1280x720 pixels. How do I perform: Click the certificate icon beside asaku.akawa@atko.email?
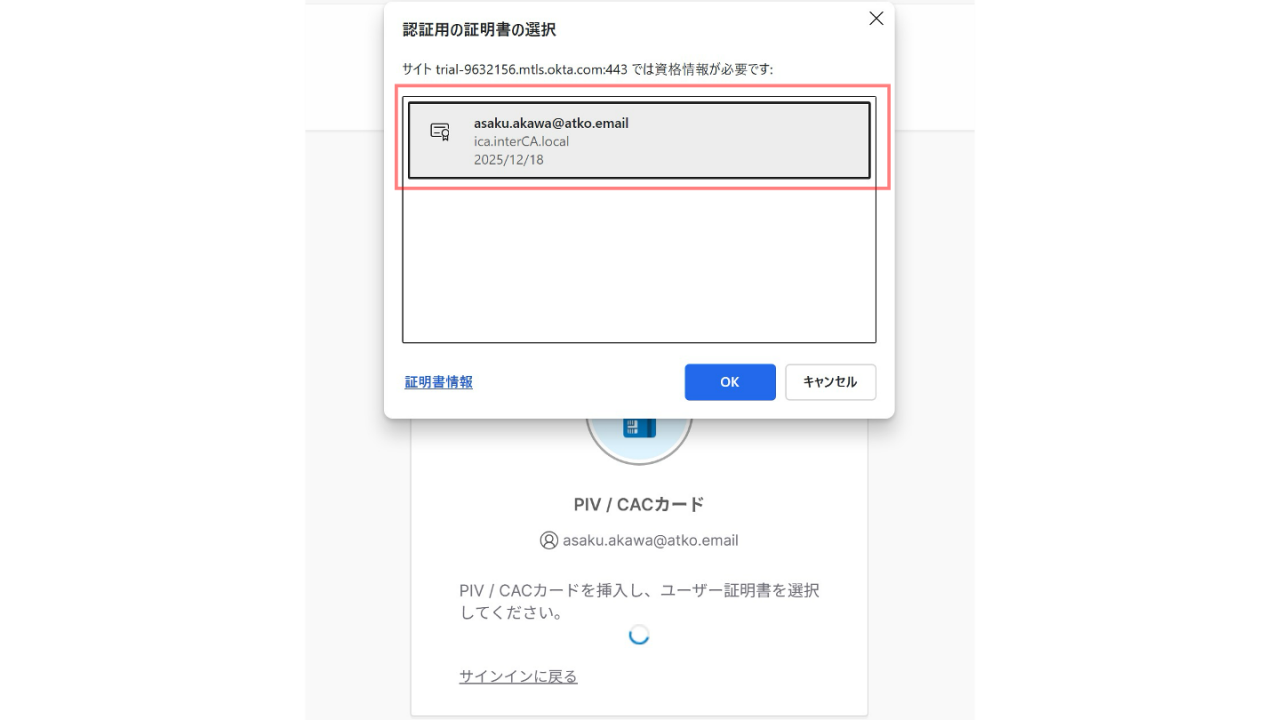pos(440,132)
